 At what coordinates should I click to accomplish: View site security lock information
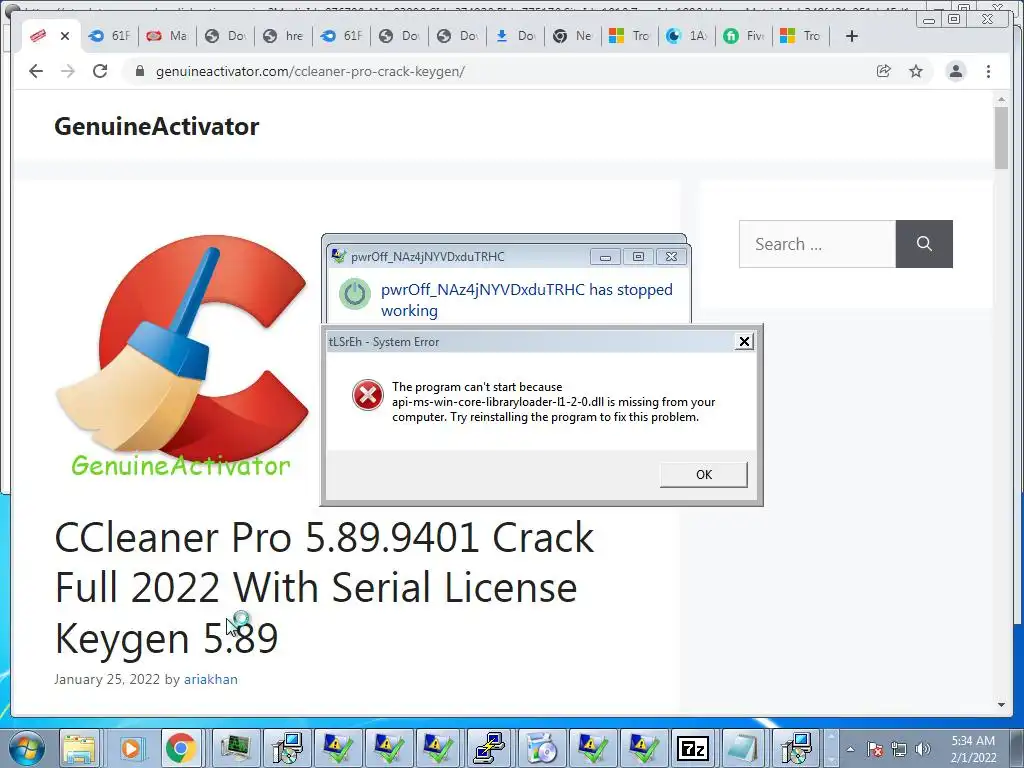(x=139, y=71)
